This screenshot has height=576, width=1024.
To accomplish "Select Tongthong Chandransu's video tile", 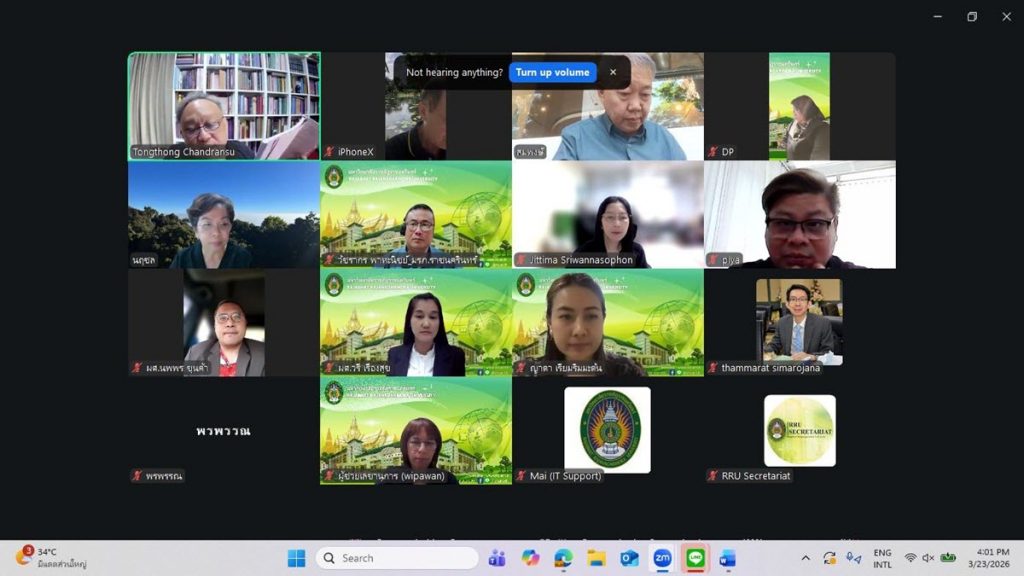I will coord(224,106).
